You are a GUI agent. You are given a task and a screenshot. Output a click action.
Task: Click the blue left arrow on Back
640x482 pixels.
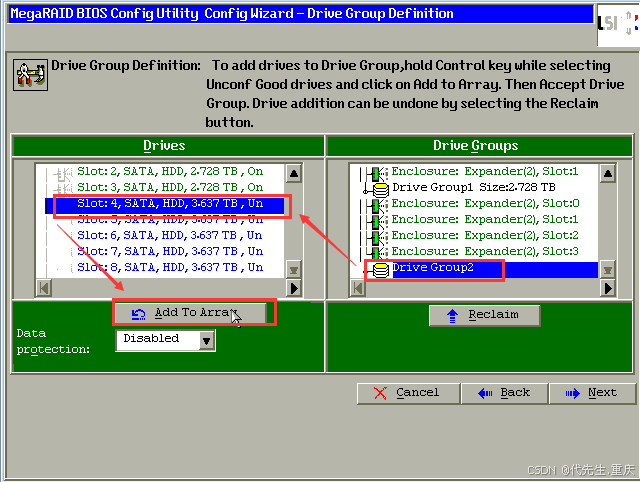tap(485, 393)
